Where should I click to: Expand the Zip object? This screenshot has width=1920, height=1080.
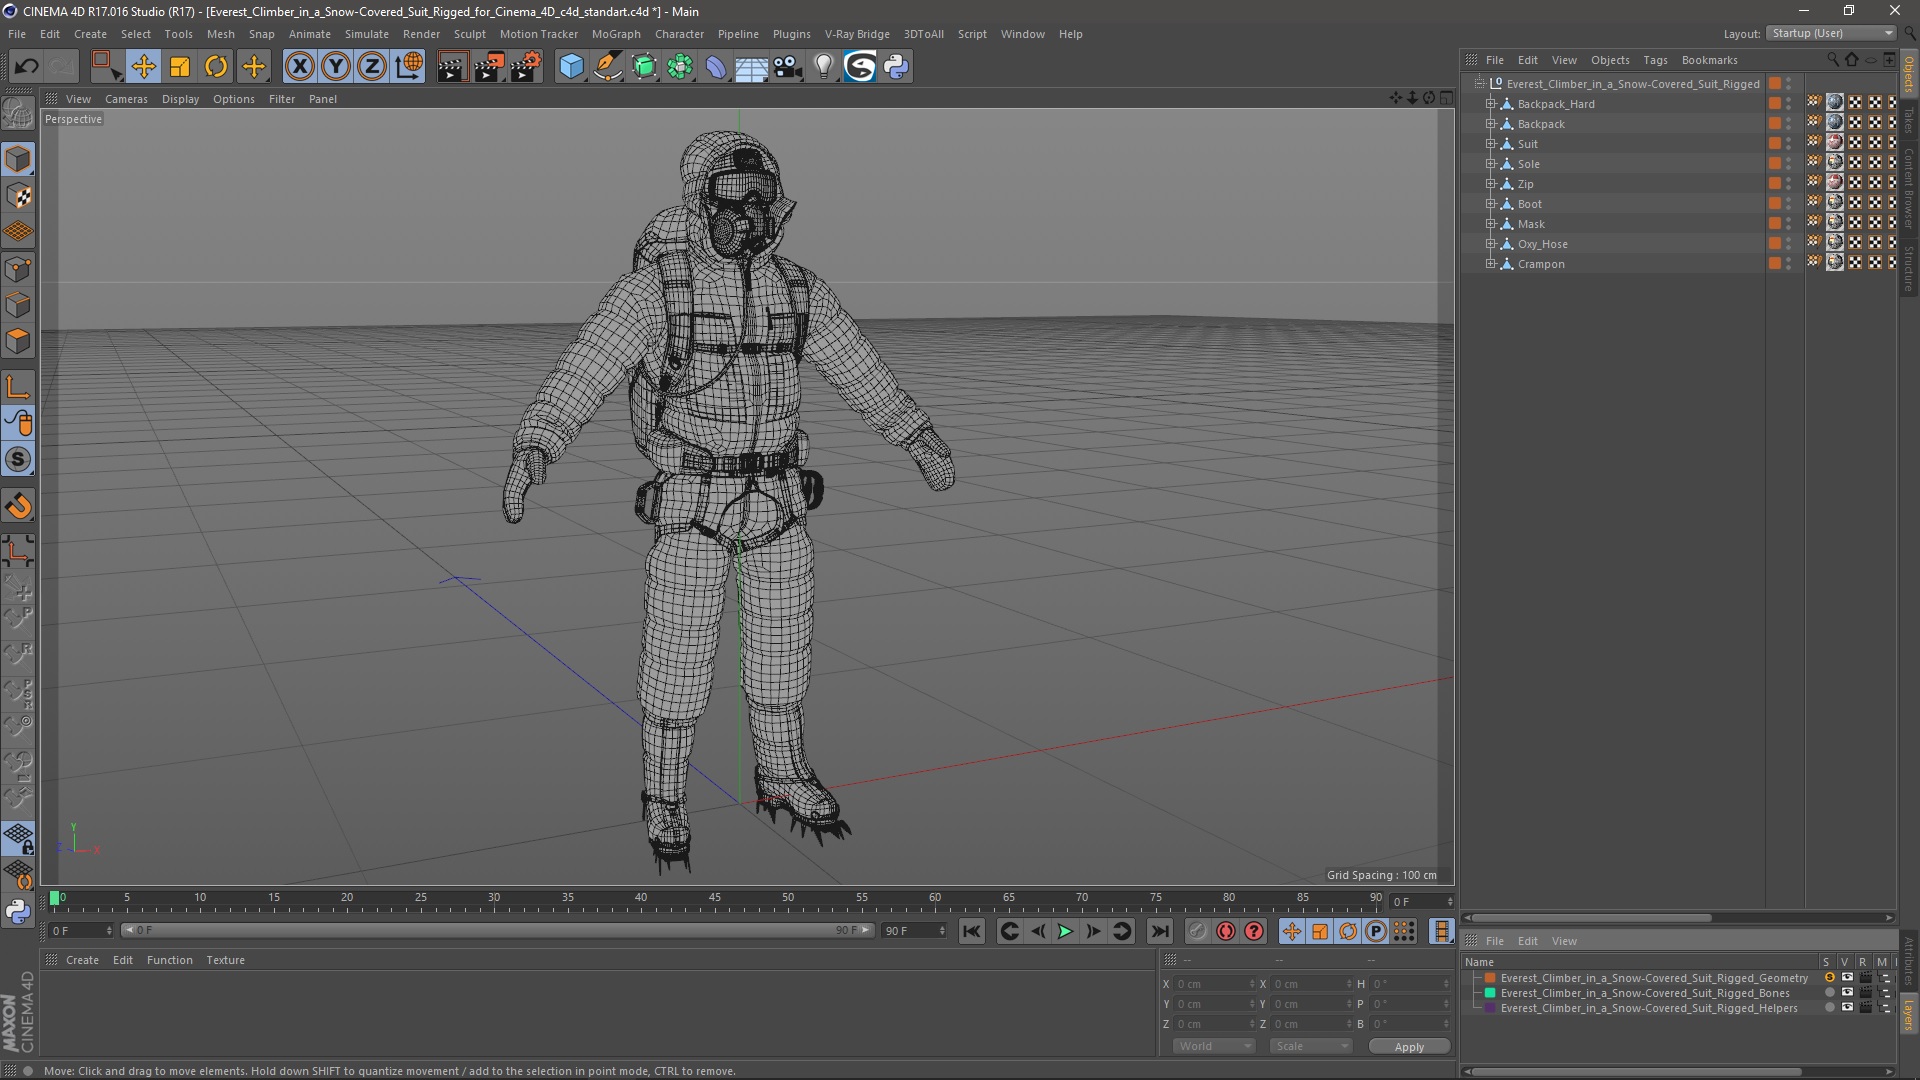1490,184
